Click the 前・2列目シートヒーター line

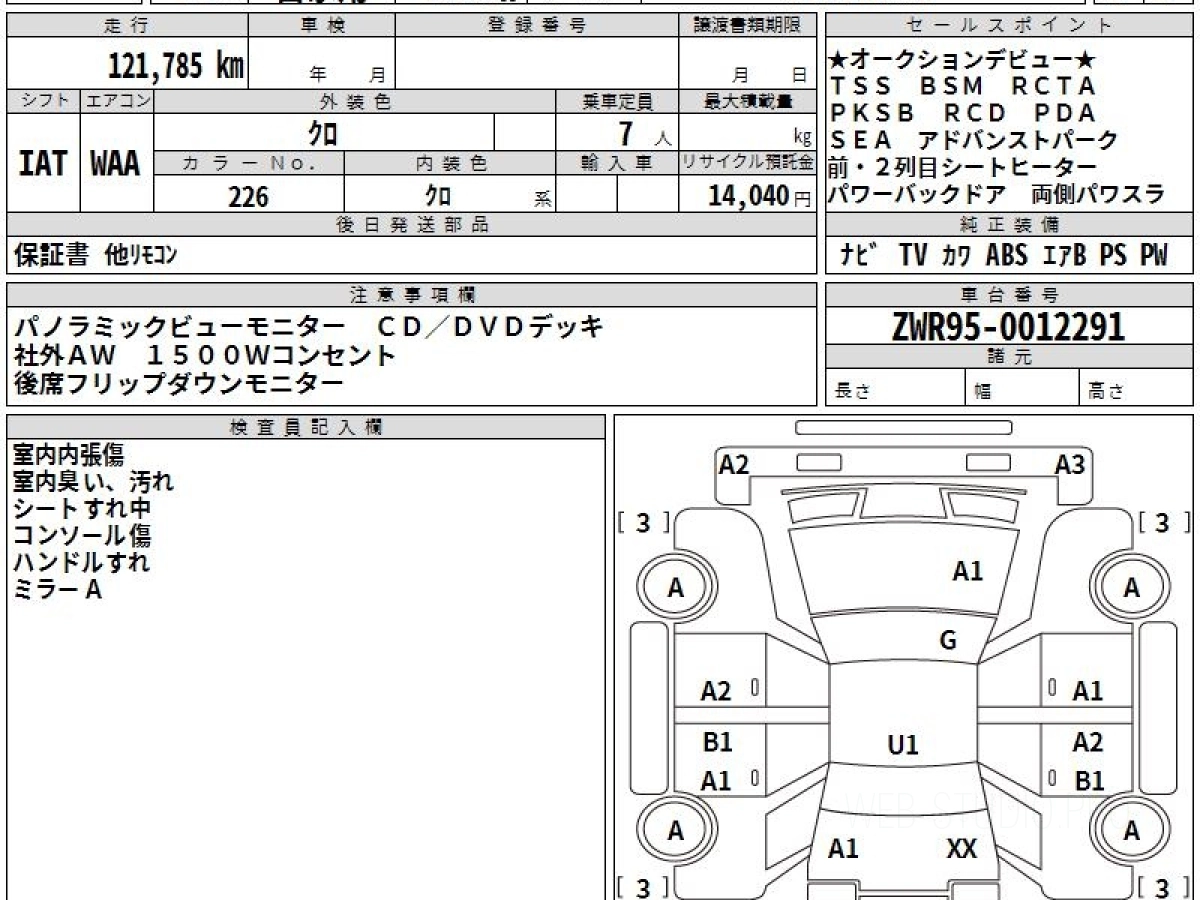[x=962, y=167]
